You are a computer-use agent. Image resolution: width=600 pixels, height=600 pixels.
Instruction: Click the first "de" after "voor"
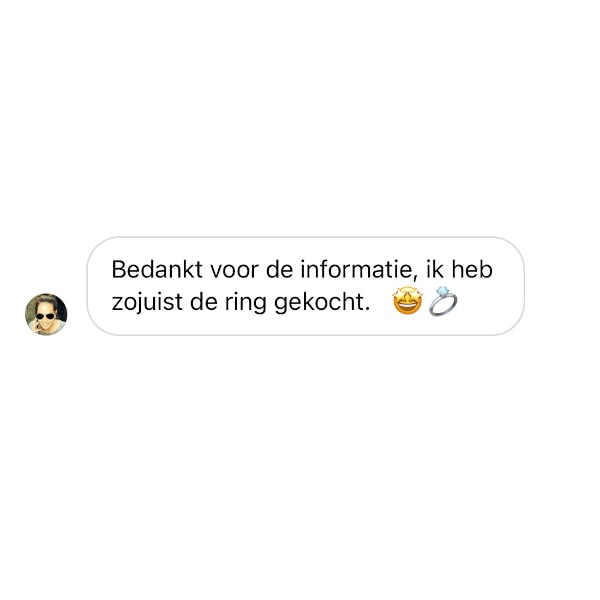[279, 269]
